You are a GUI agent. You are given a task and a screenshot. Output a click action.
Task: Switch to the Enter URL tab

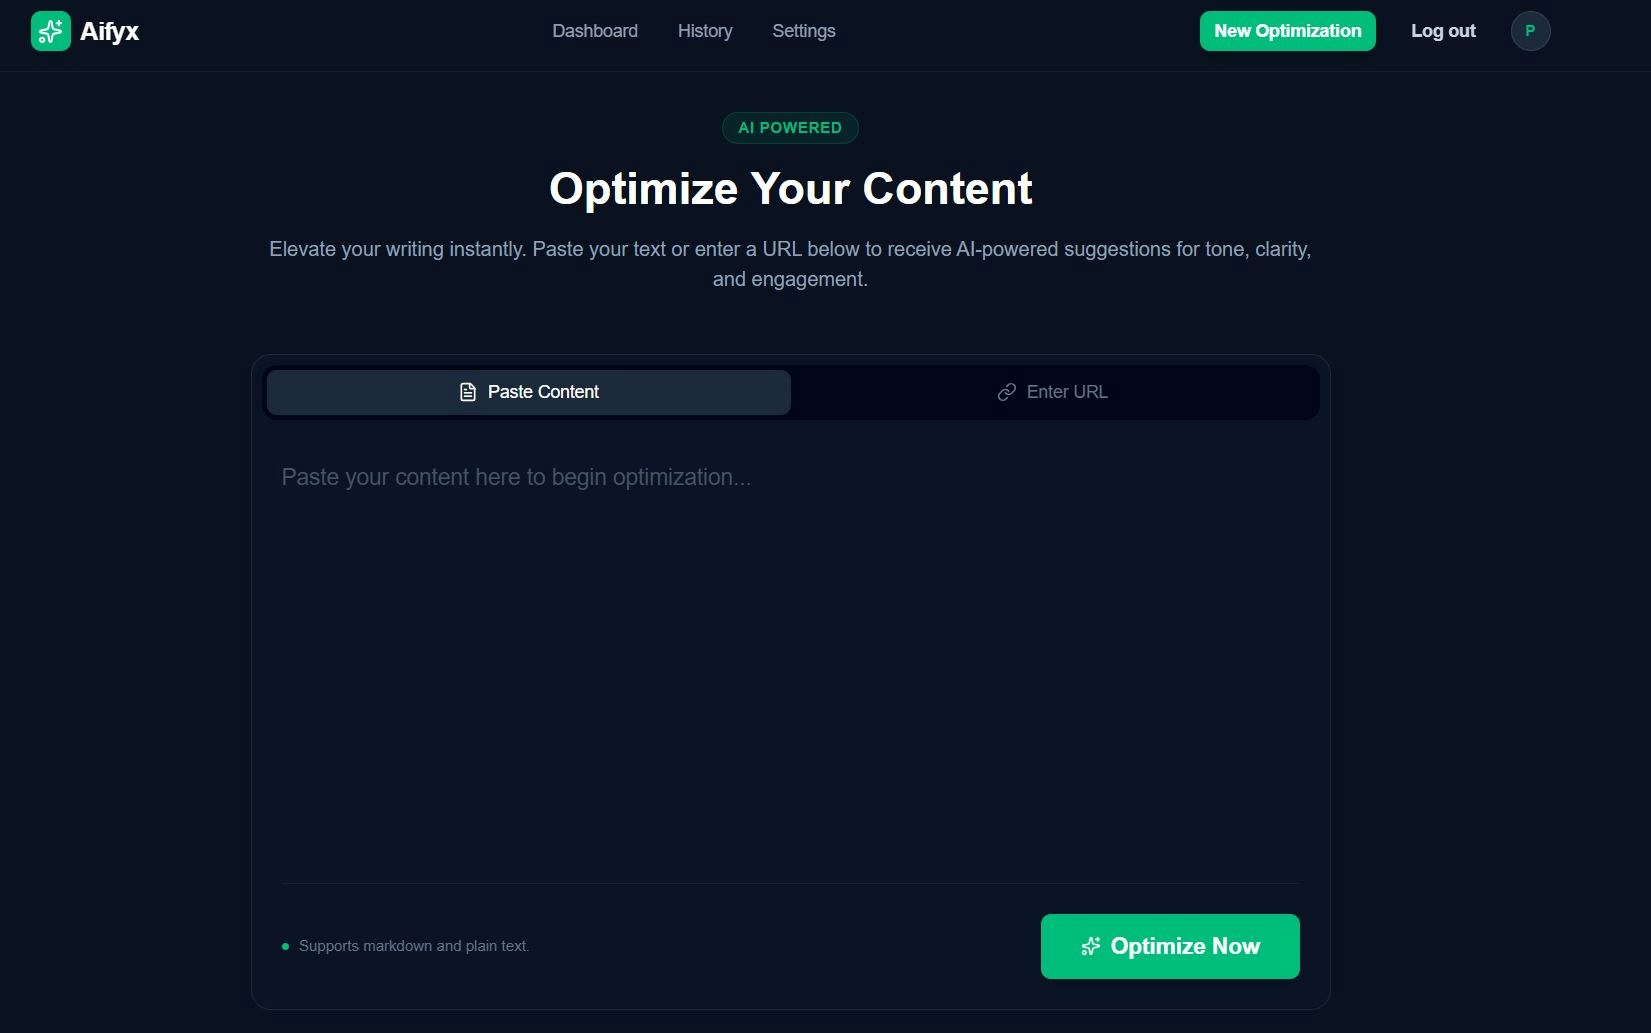(1054, 392)
